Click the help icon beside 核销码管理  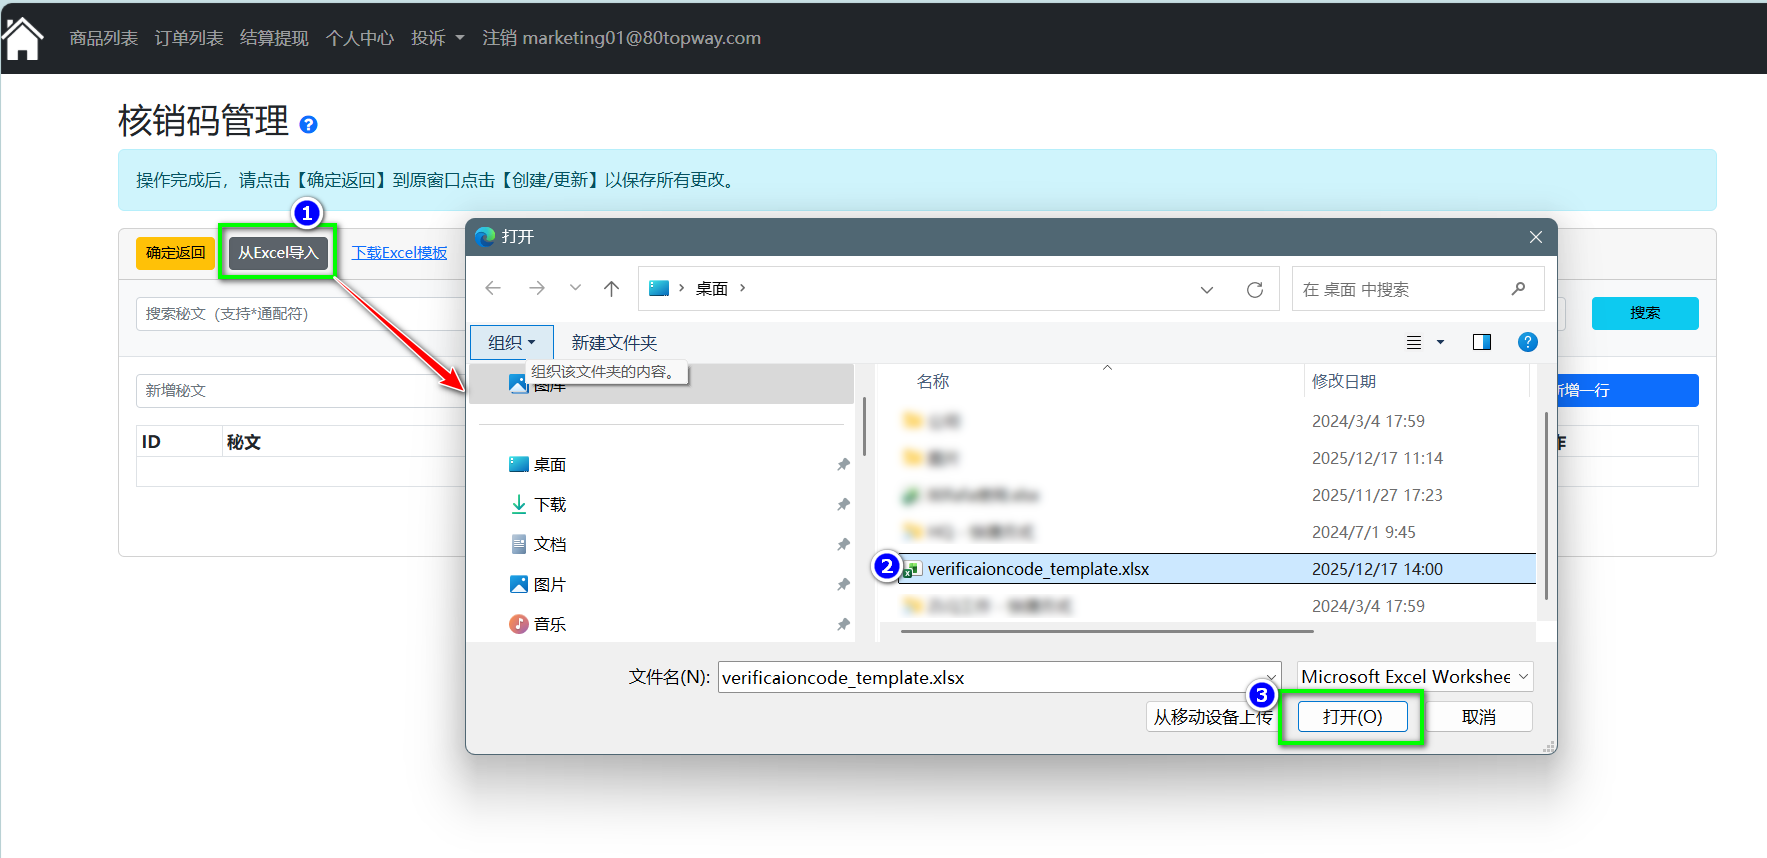click(308, 125)
